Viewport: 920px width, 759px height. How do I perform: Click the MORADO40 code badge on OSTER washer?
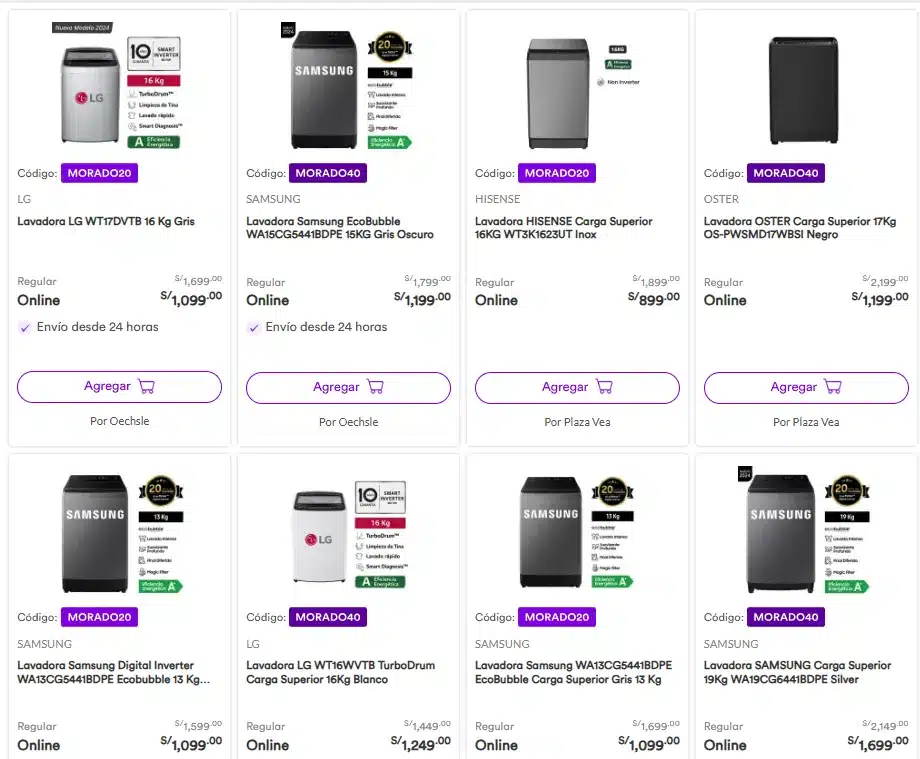[785, 173]
